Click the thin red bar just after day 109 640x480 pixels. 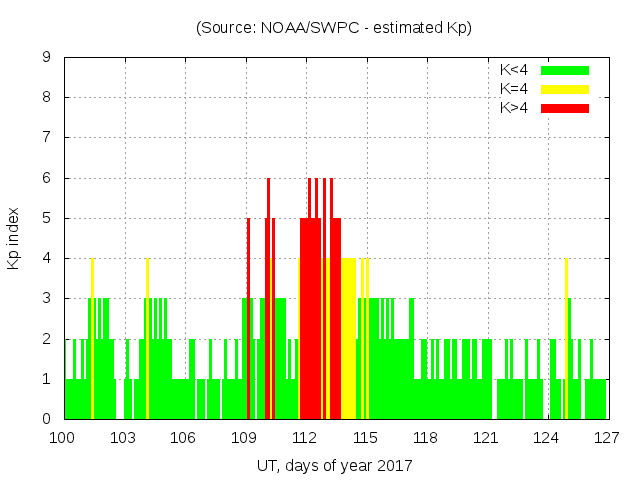tap(249, 320)
